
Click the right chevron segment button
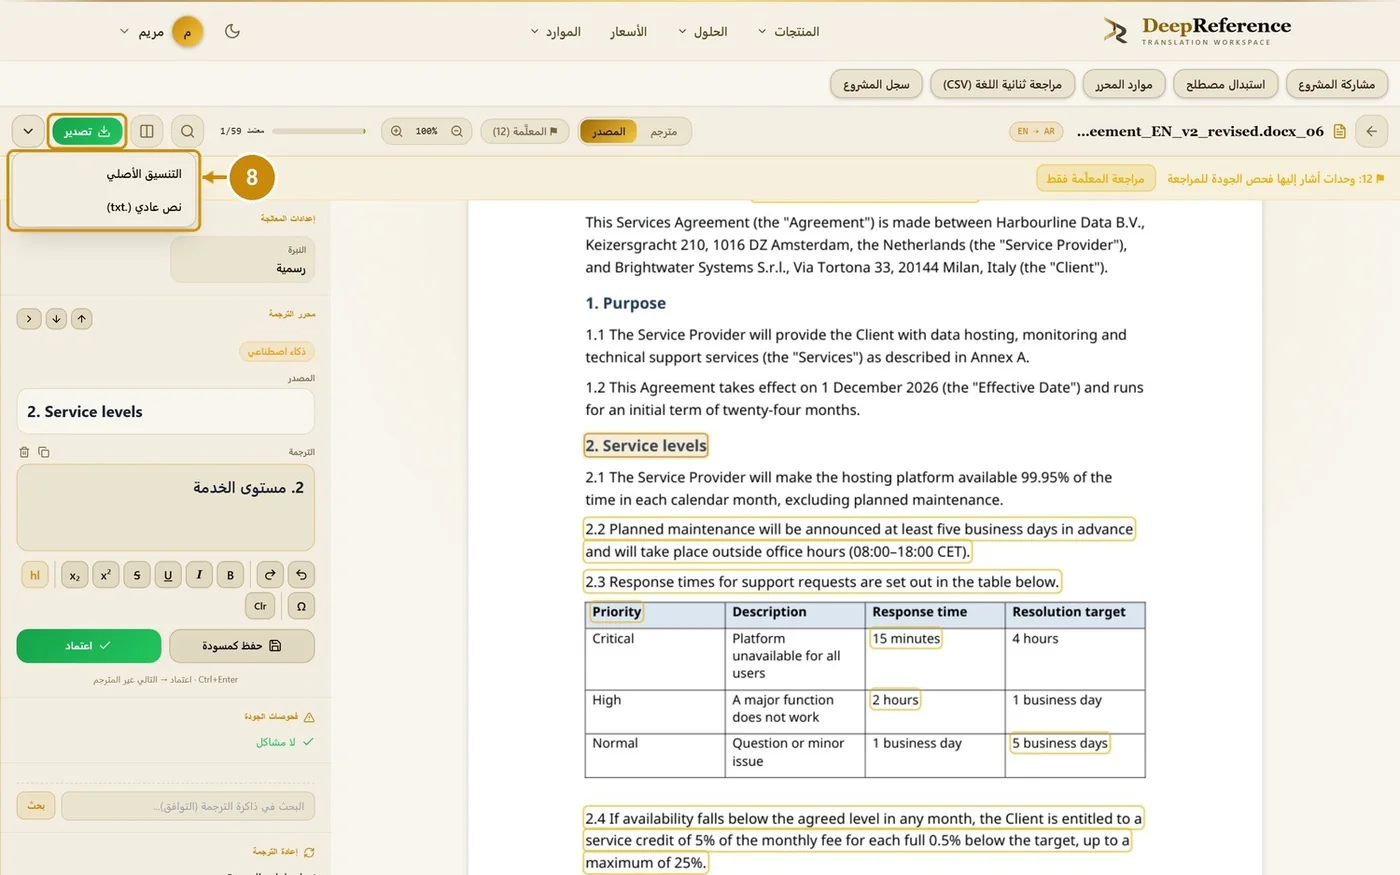tap(29, 319)
